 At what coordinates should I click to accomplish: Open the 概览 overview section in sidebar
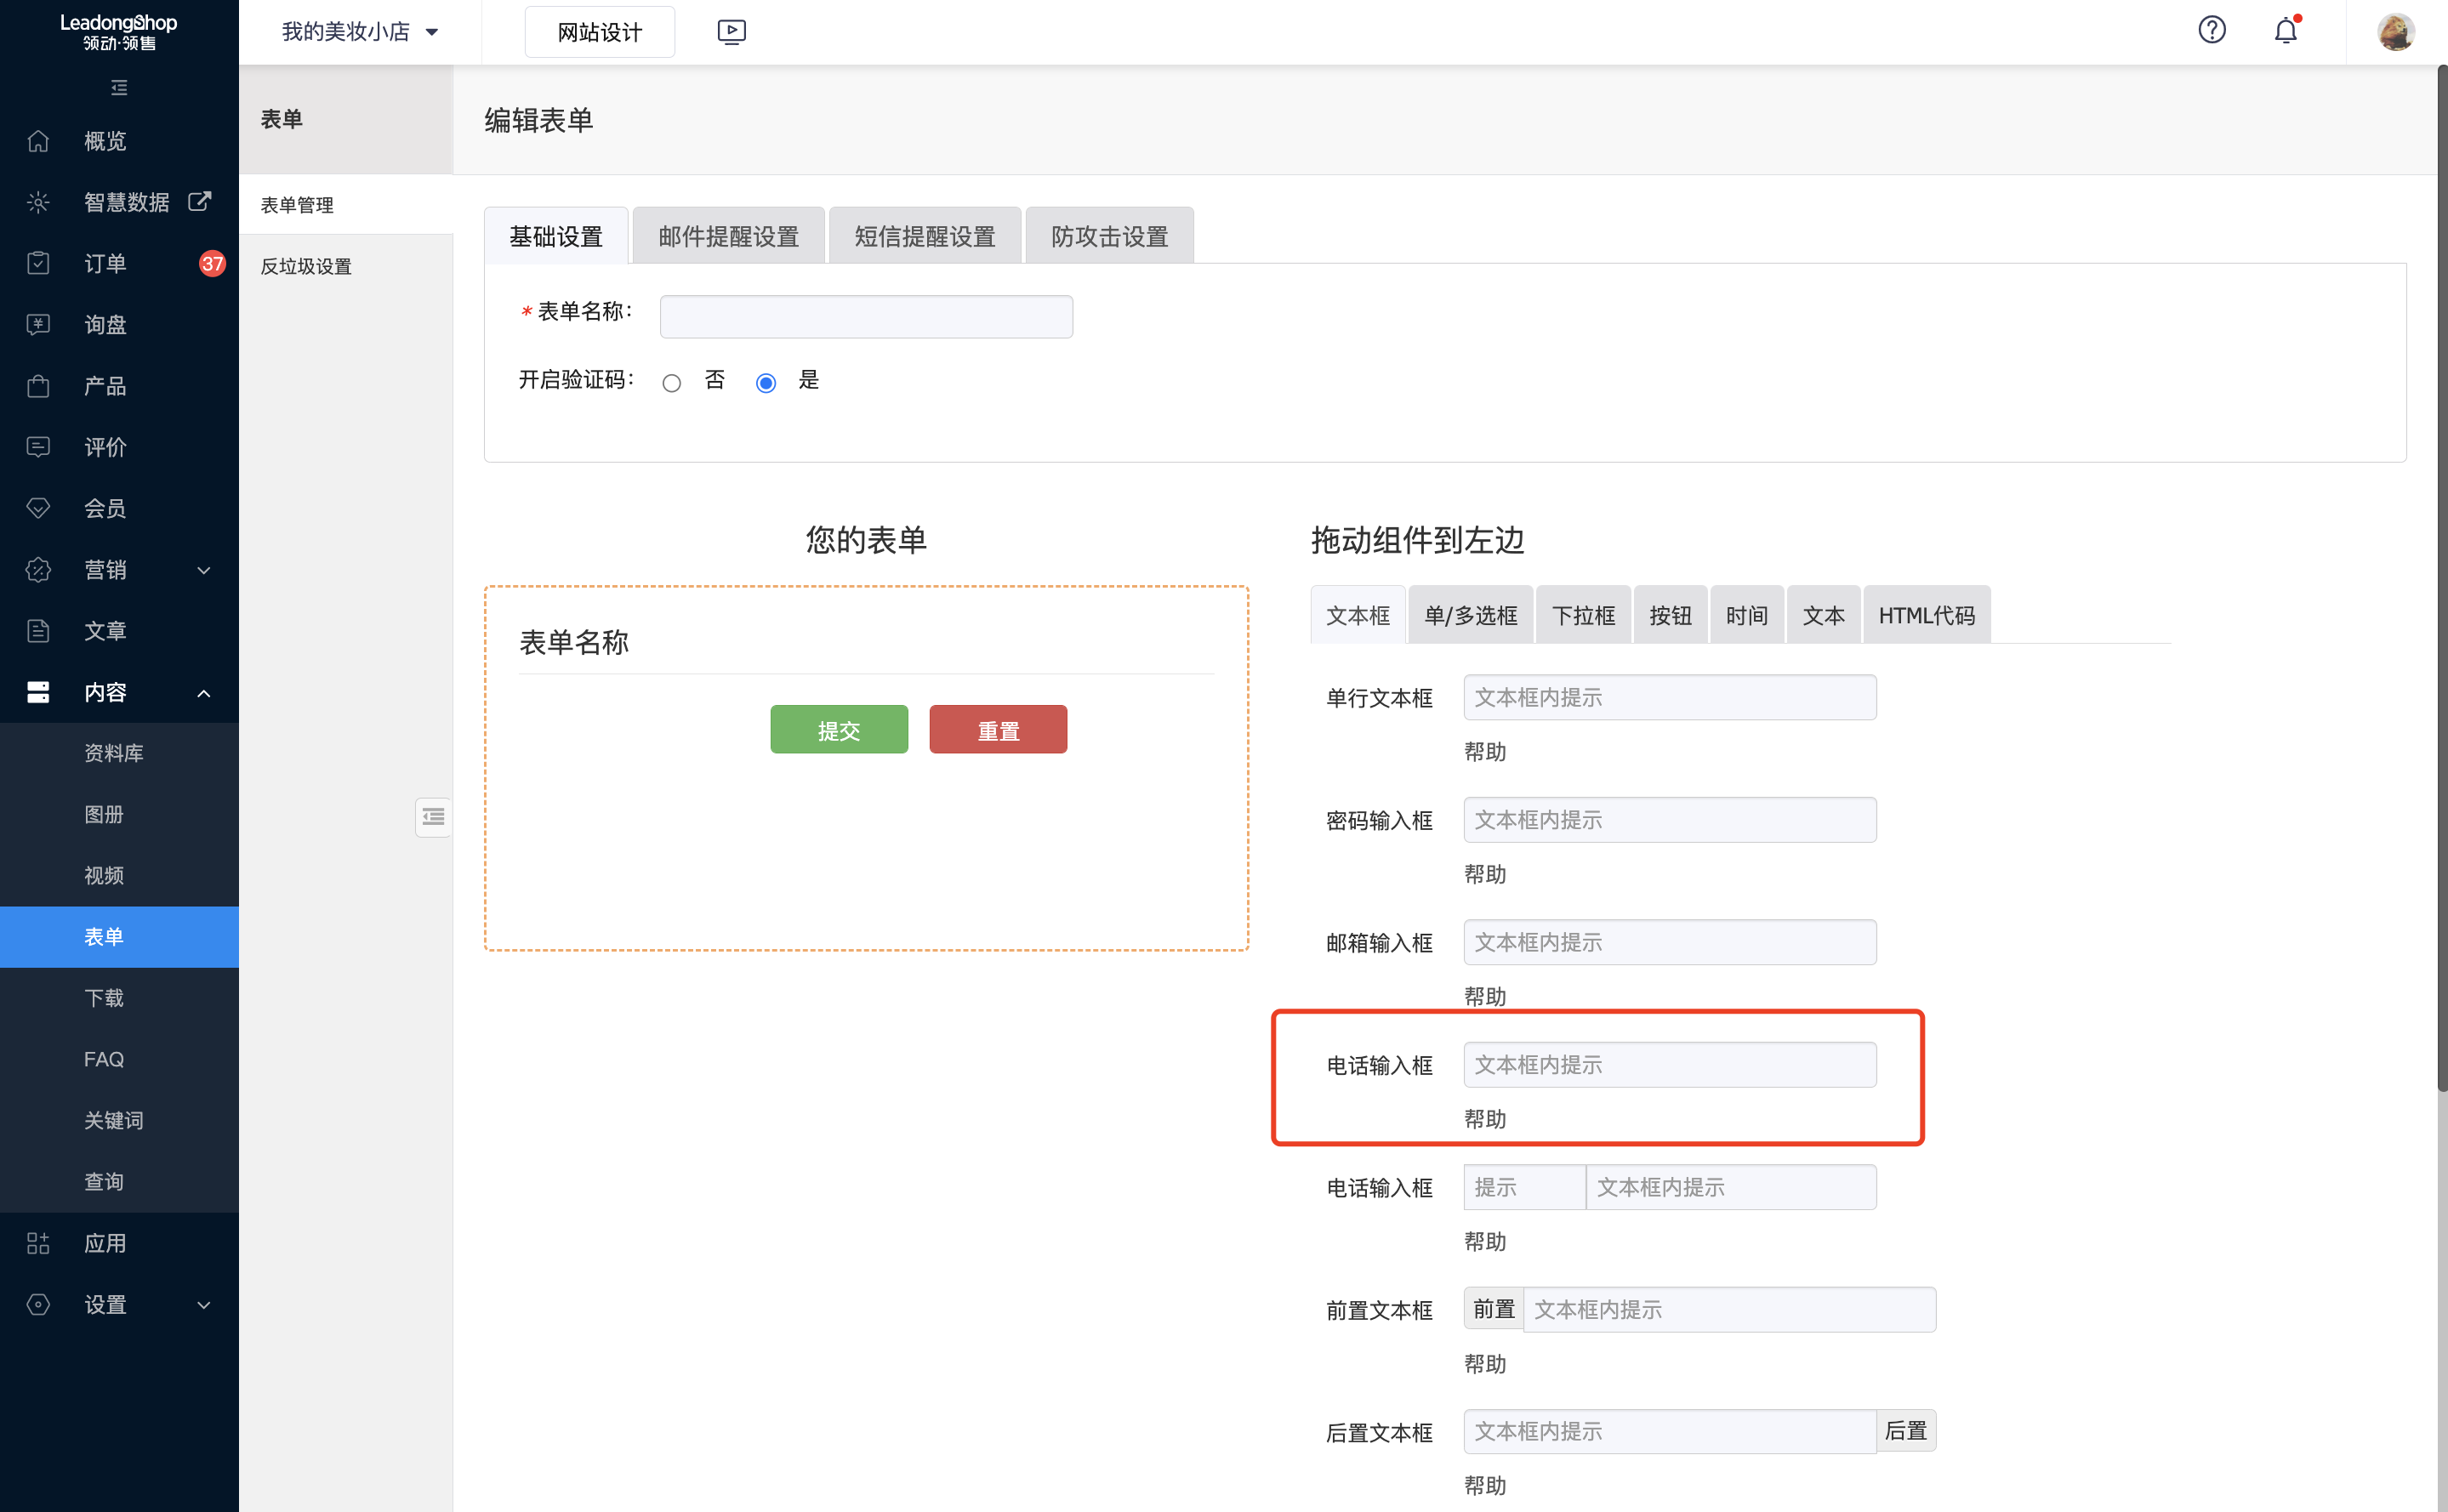(103, 140)
